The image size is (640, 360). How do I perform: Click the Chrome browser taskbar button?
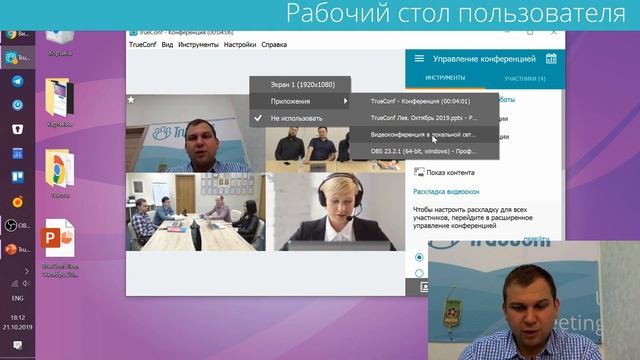(x=17, y=35)
